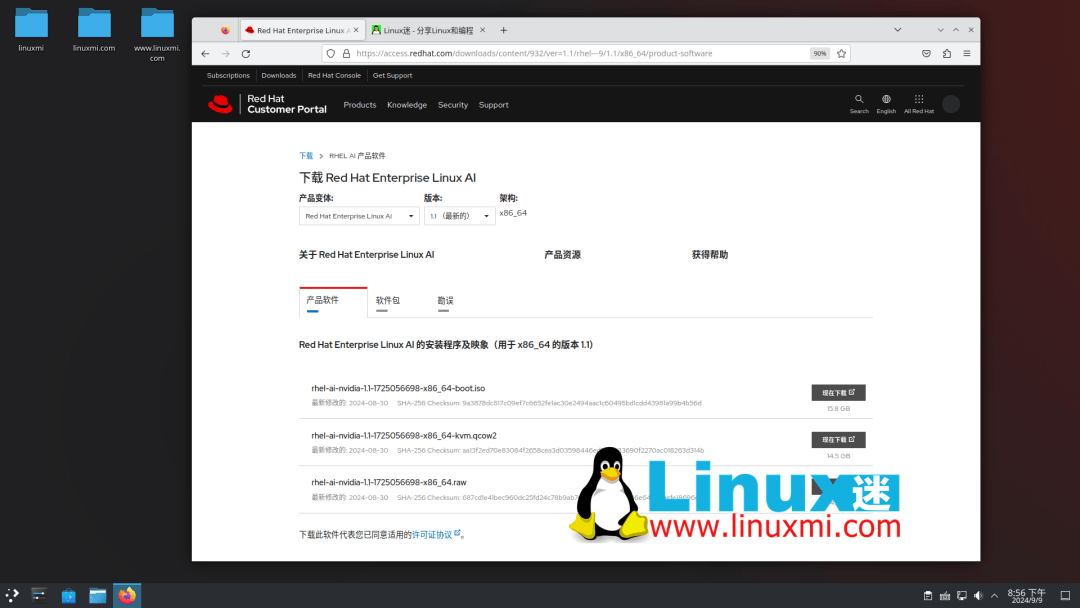Open the 版本 1.1 dropdown
Screen dimensions: 1080x608
tap(459, 215)
